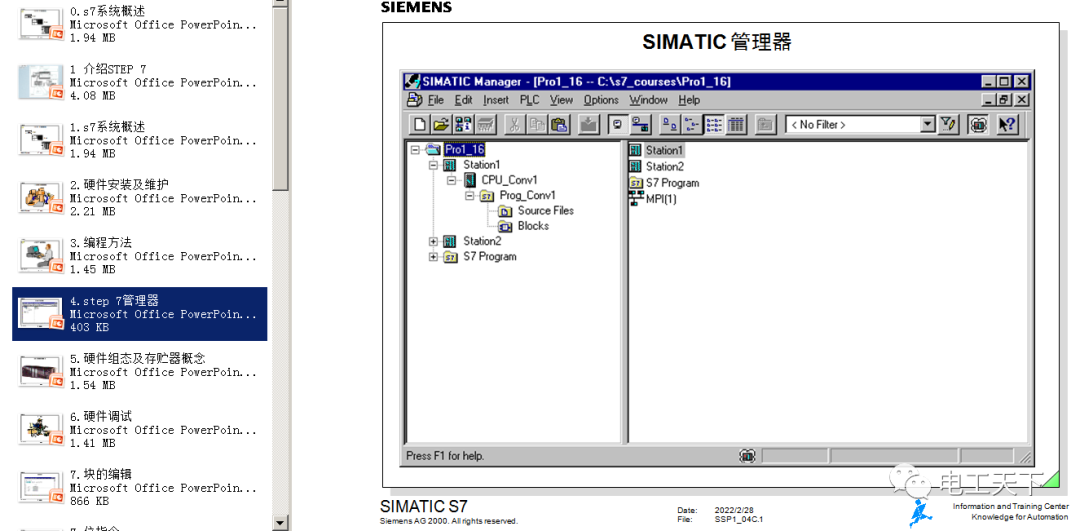1080x531 pixels.
Task: Open the Edit menu
Action: coord(464,100)
